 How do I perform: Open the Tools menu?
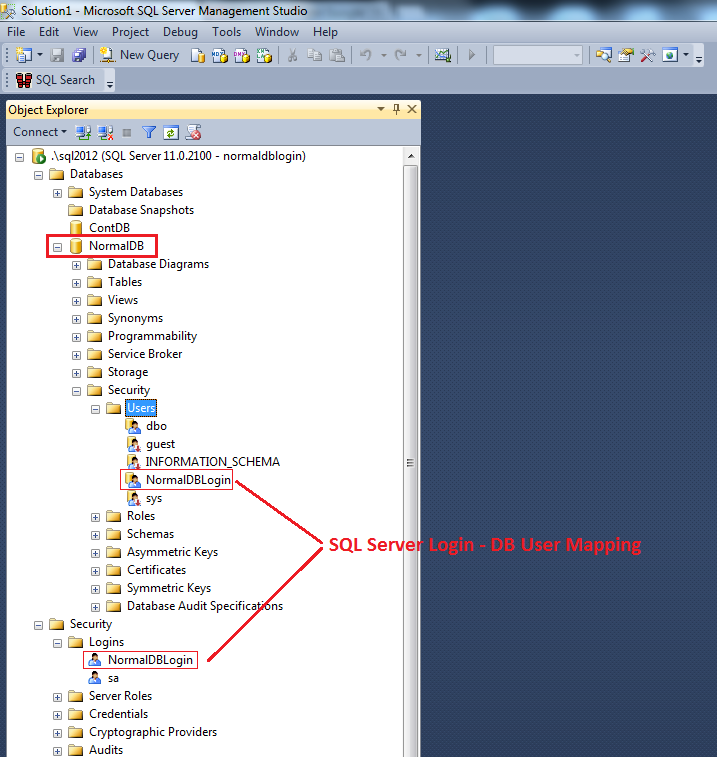point(226,32)
